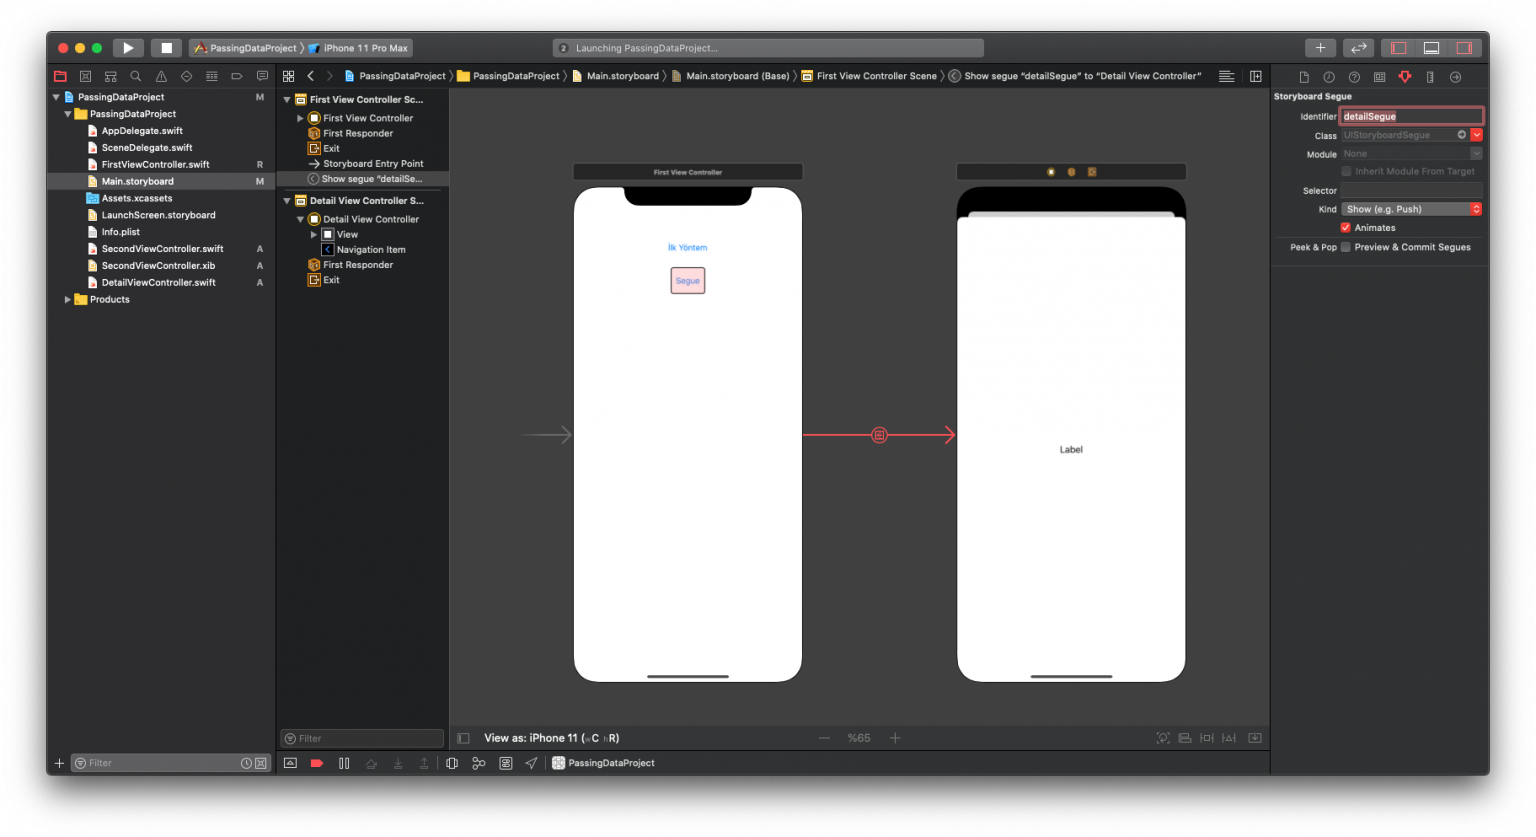Click the 65% zoom level control
Image resolution: width=1536 pixels, height=837 pixels.
pos(859,737)
